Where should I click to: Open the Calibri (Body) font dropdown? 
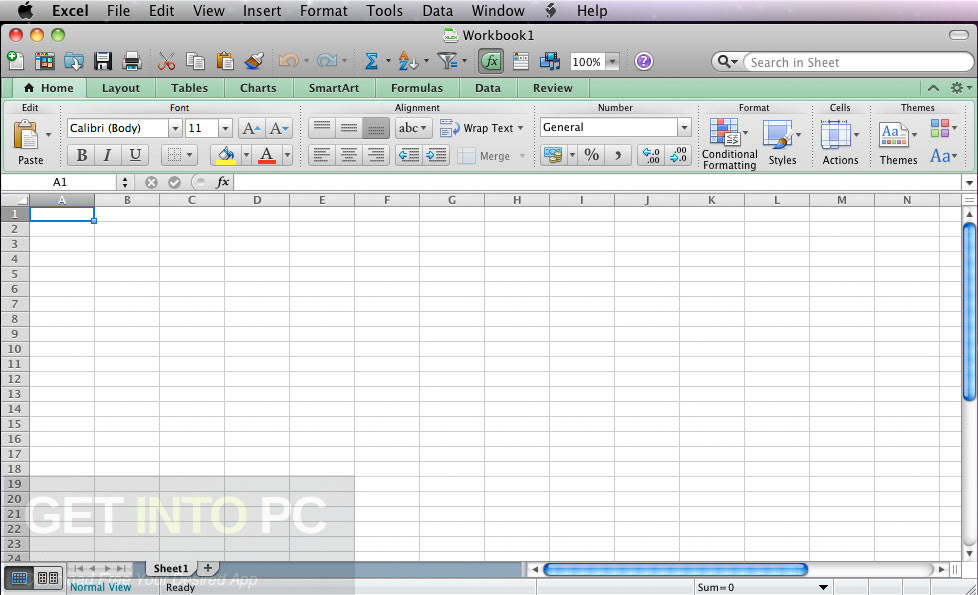pyautogui.click(x=175, y=128)
